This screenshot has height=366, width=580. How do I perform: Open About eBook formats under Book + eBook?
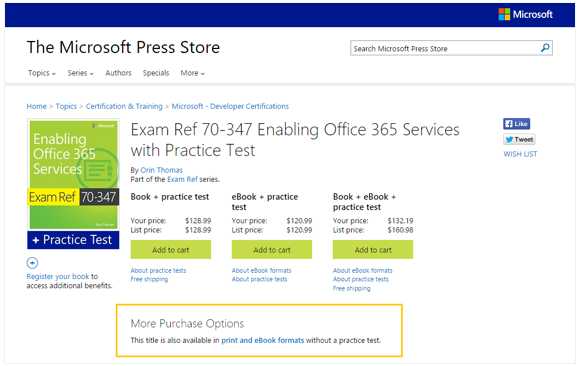(x=362, y=271)
